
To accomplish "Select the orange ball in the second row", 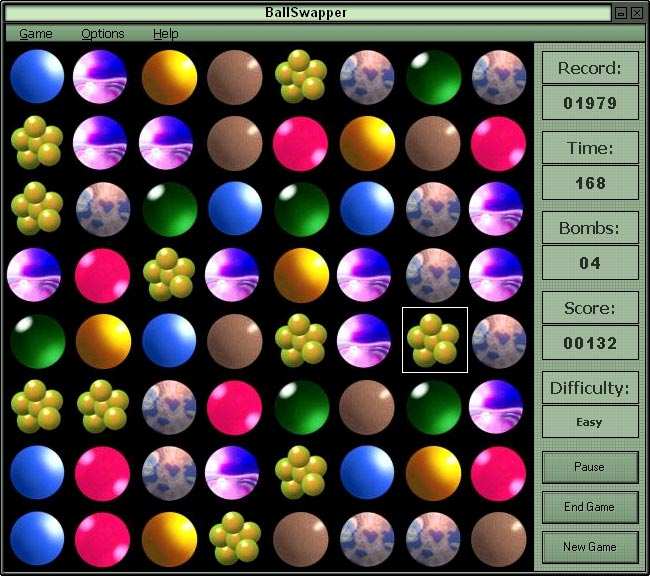I will pos(367,143).
